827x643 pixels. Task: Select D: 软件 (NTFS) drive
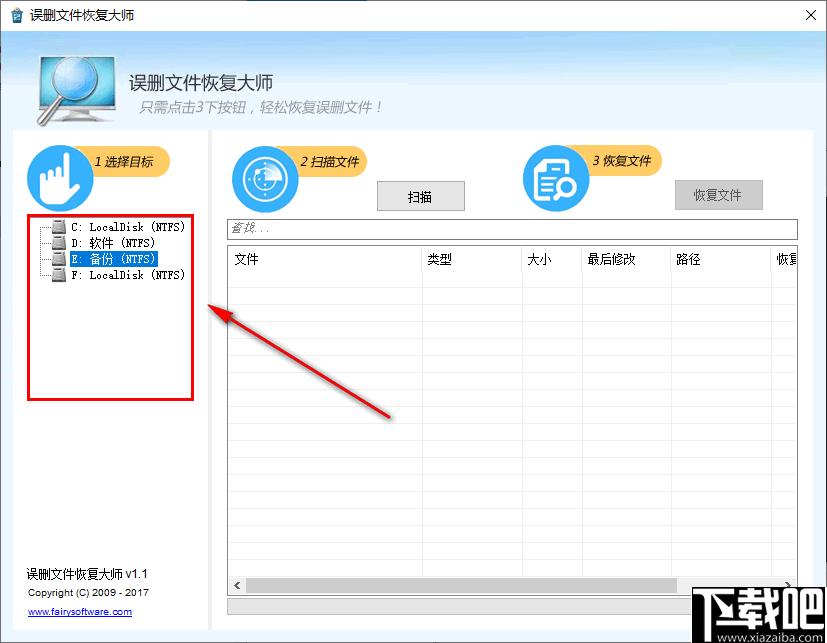(113, 243)
